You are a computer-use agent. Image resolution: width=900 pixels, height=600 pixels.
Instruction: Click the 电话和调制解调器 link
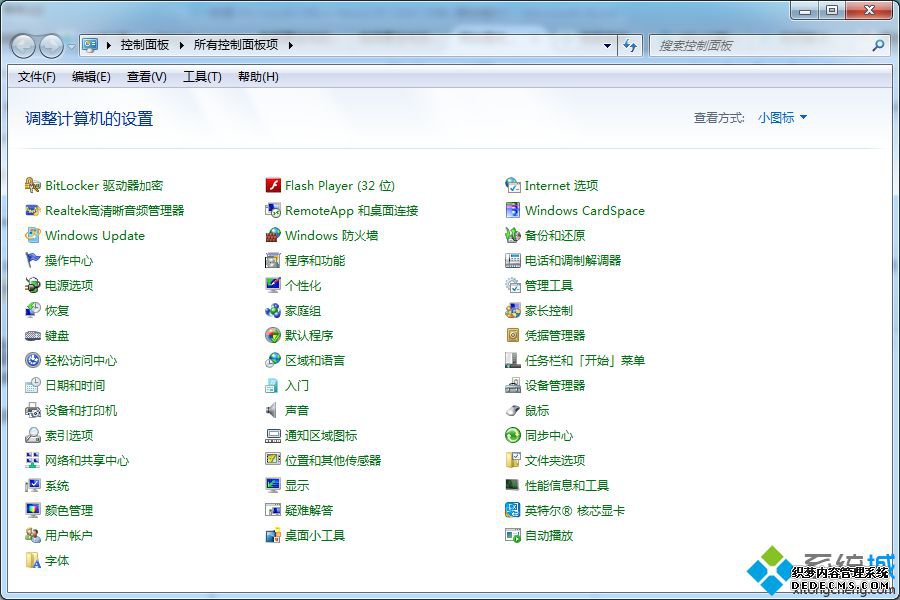pos(573,261)
